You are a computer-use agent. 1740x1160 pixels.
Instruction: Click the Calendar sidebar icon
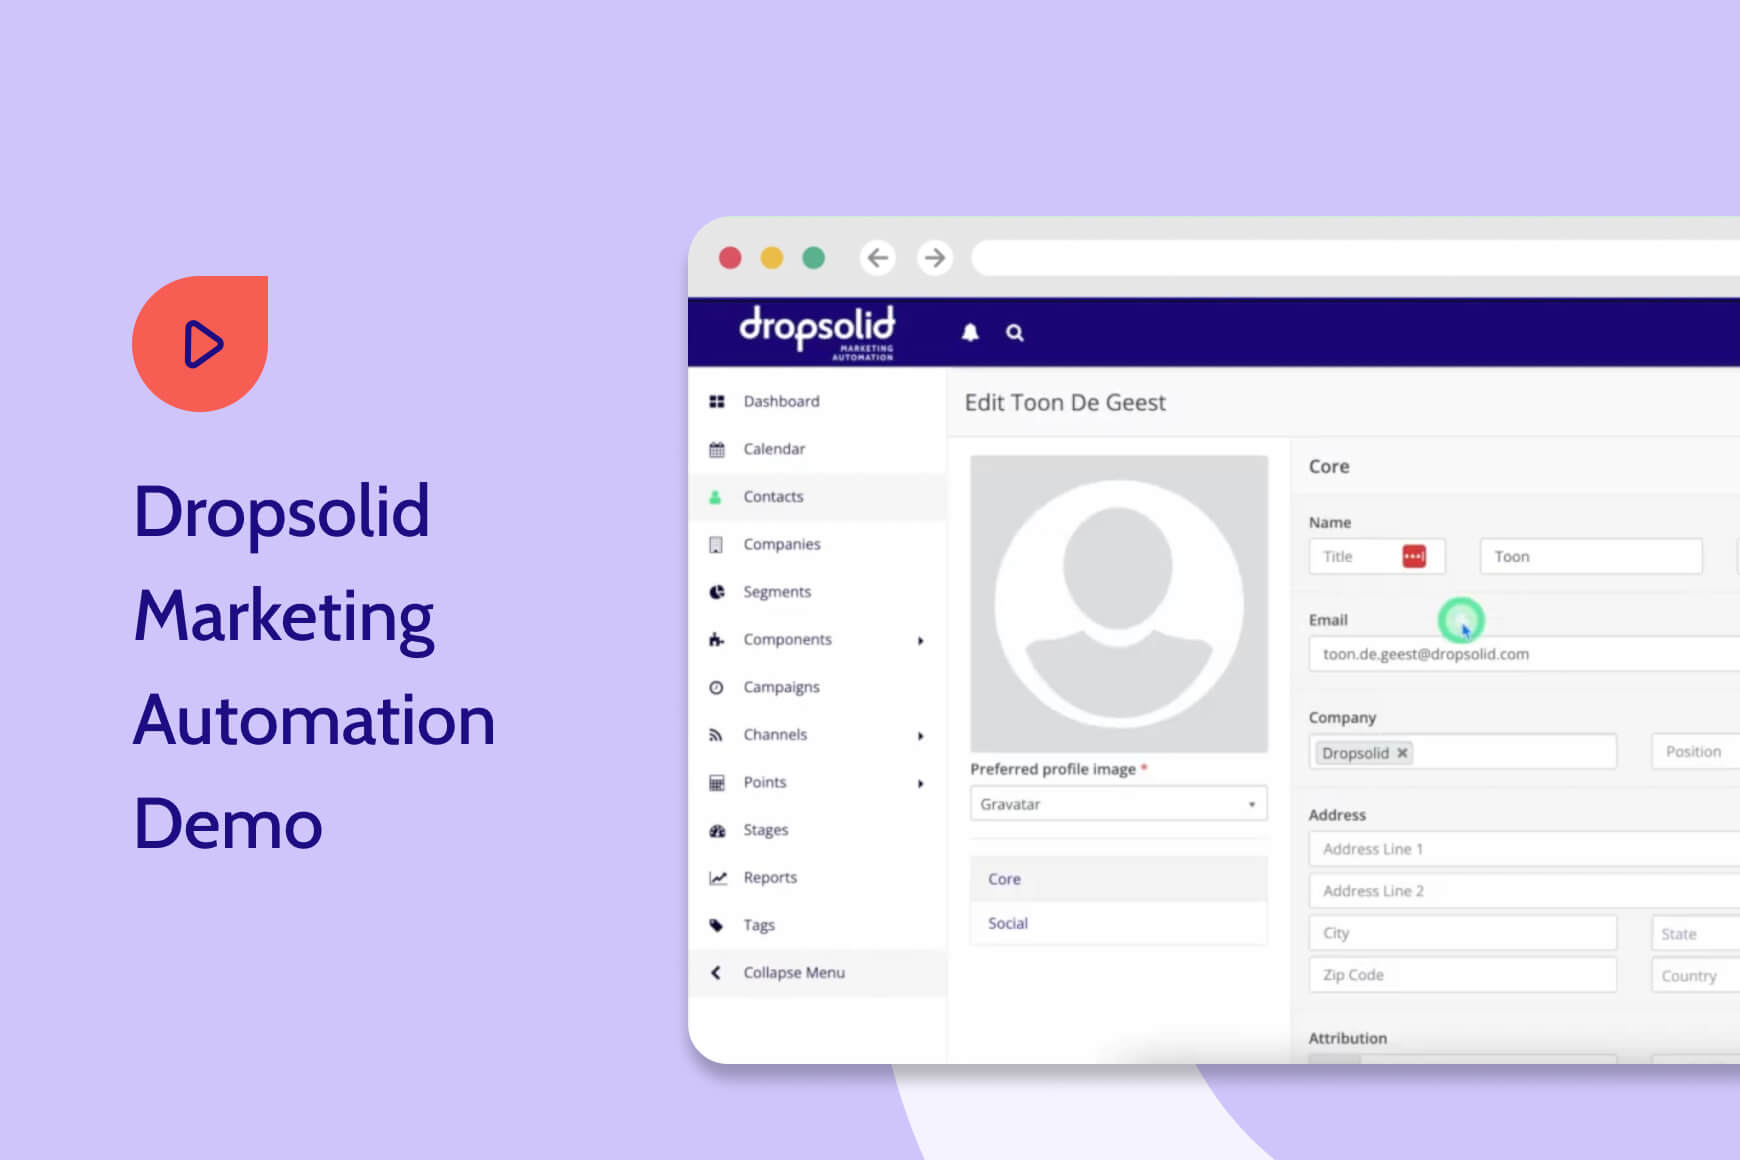click(x=716, y=449)
